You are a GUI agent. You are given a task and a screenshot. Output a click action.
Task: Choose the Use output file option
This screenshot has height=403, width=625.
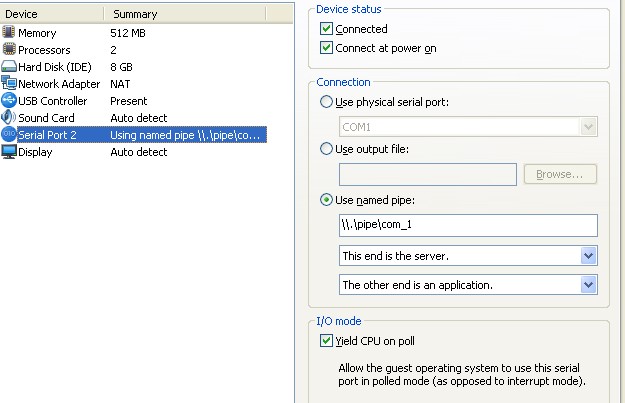326,150
